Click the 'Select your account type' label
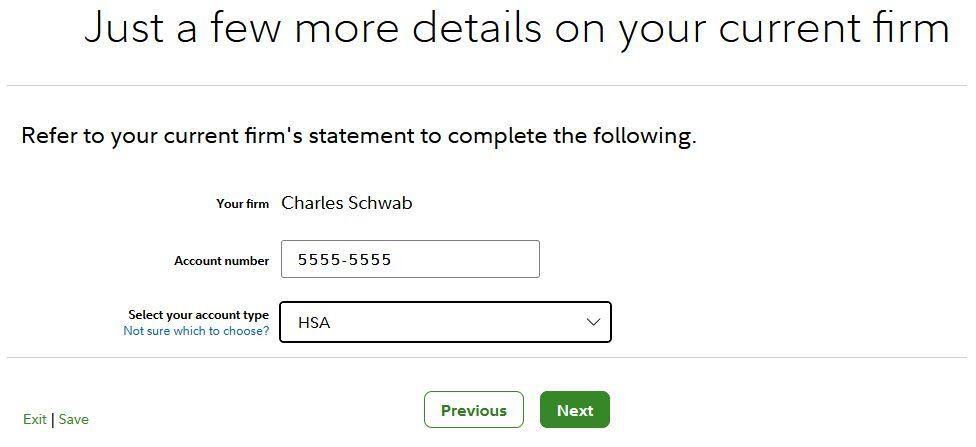This screenshot has height=447, width=976. [x=198, y=315]
